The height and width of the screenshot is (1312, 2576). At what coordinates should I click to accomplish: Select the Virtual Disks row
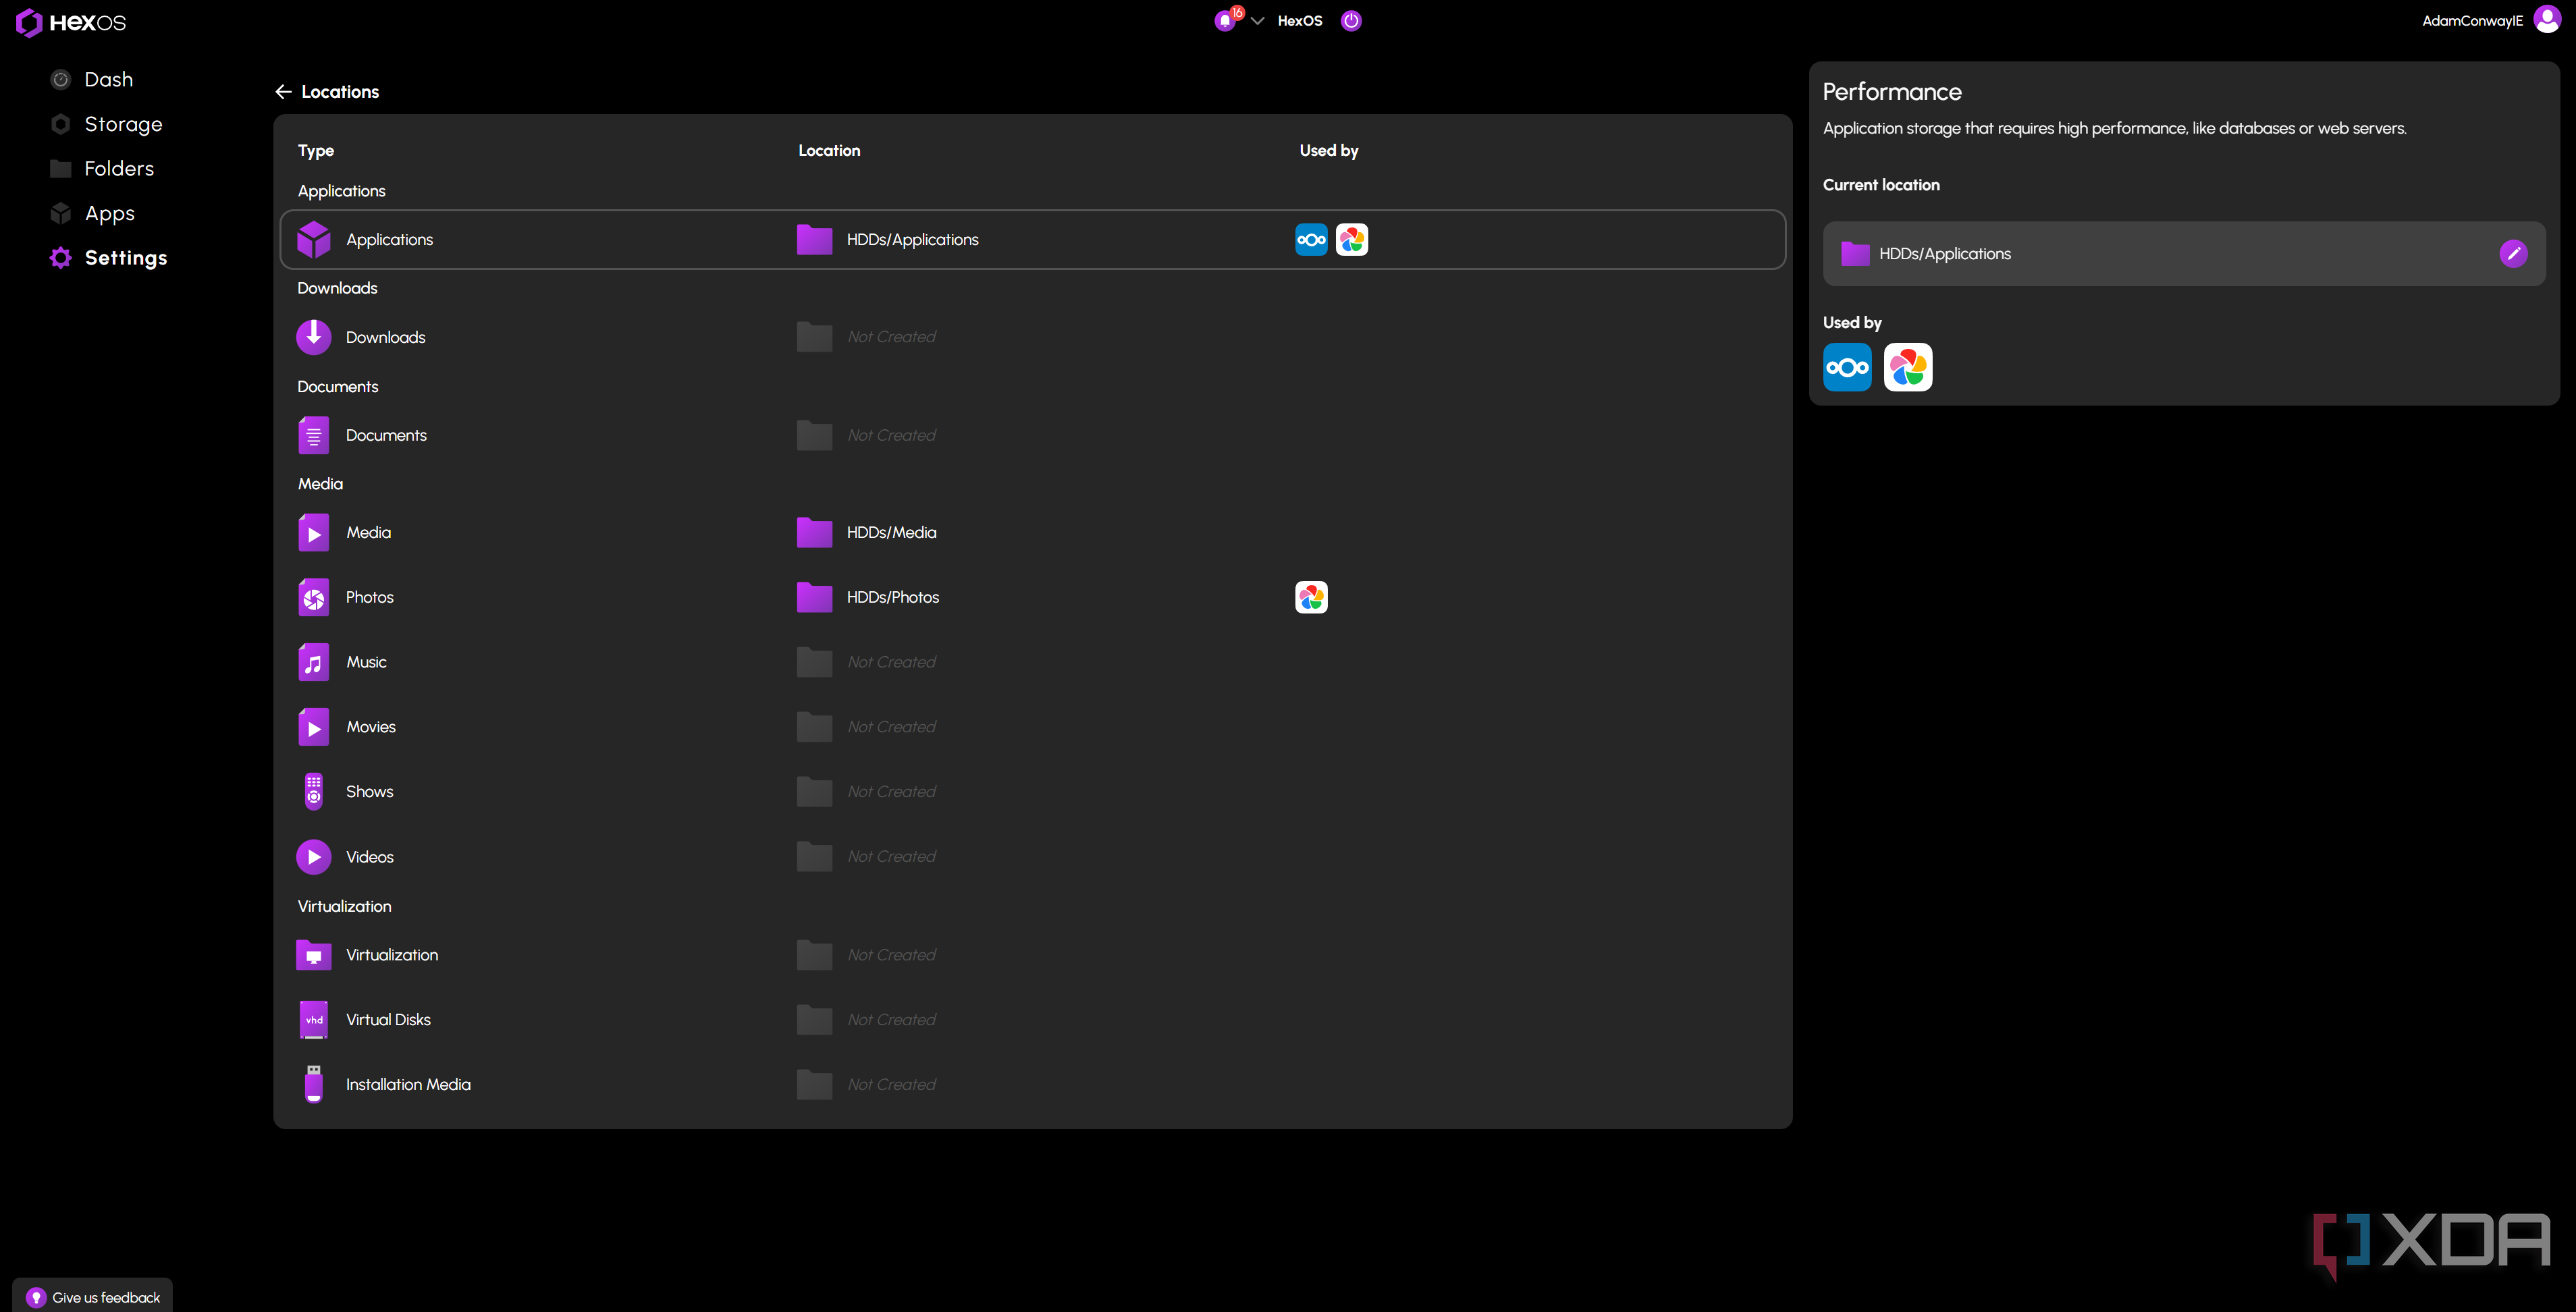click(x=1032, y=1020)
